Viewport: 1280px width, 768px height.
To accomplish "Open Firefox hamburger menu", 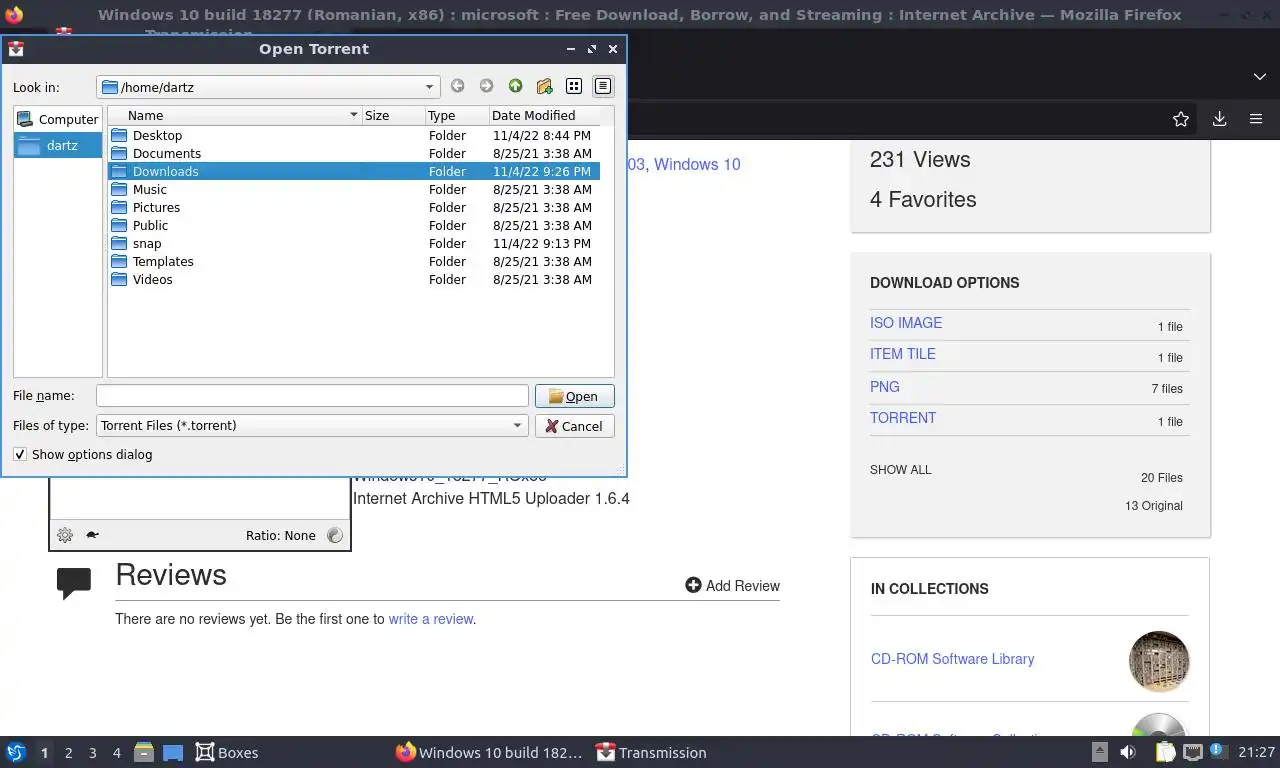I will (x=1256, y=119).
